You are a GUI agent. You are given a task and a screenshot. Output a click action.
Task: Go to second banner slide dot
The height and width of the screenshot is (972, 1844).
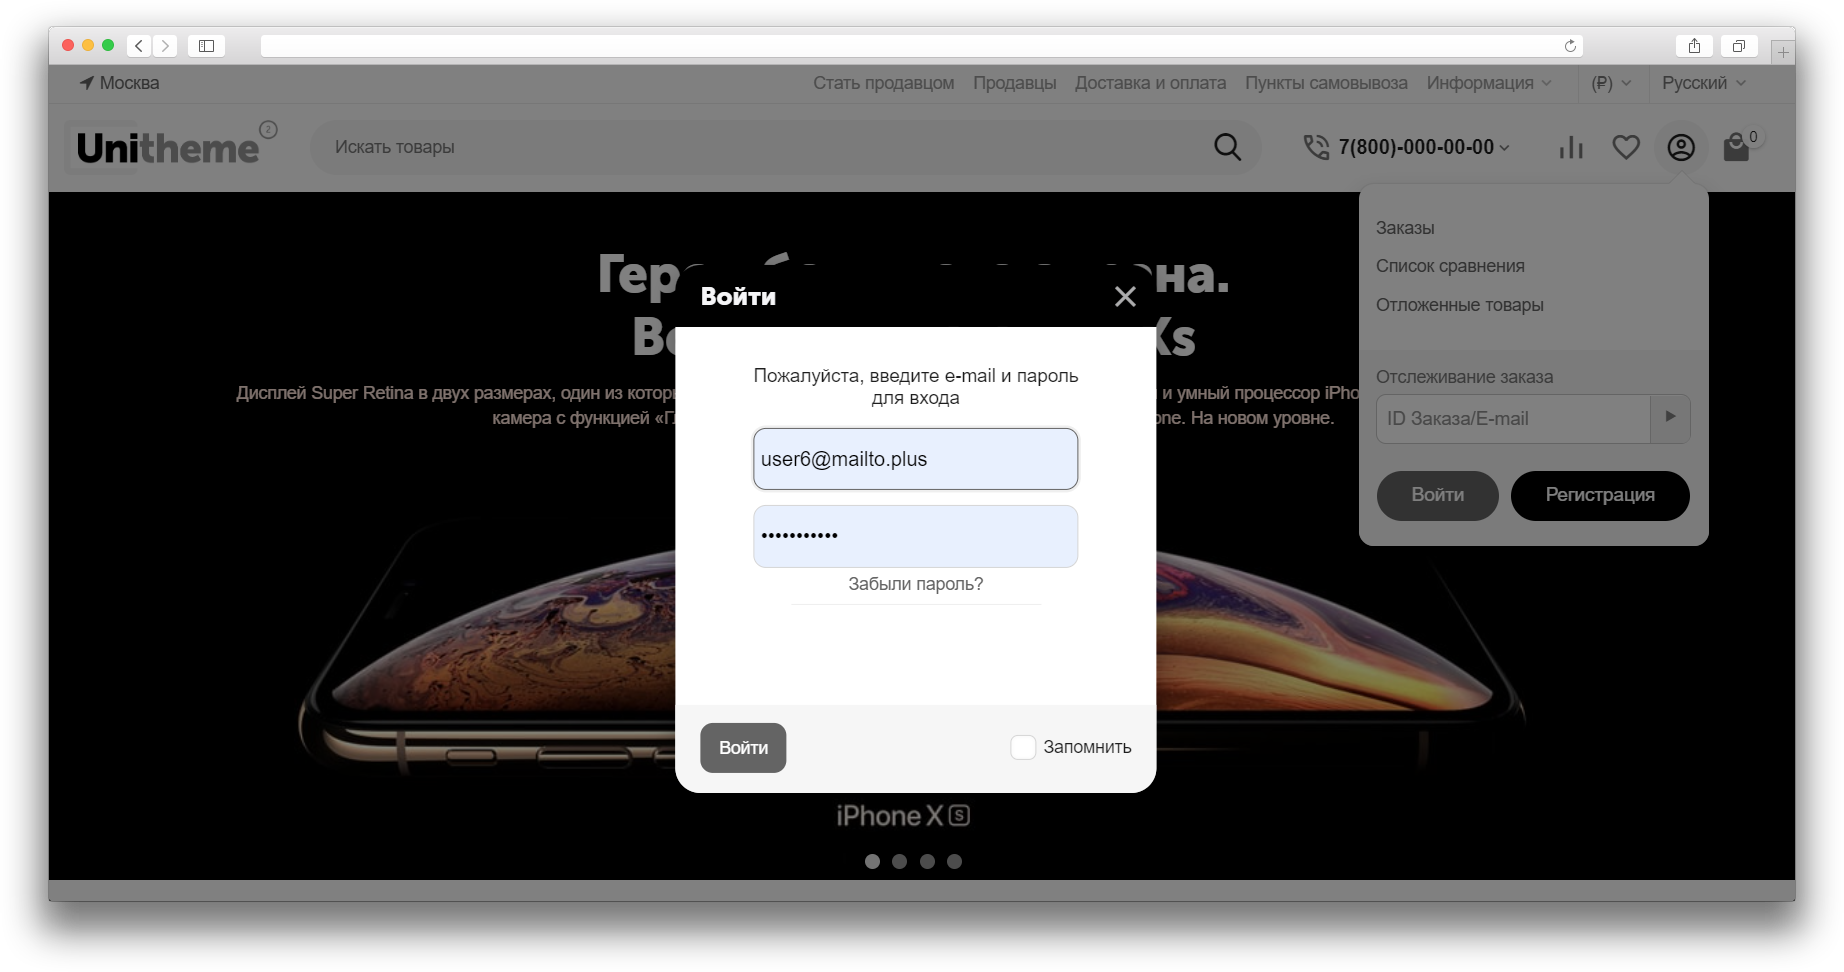point(899,861)
